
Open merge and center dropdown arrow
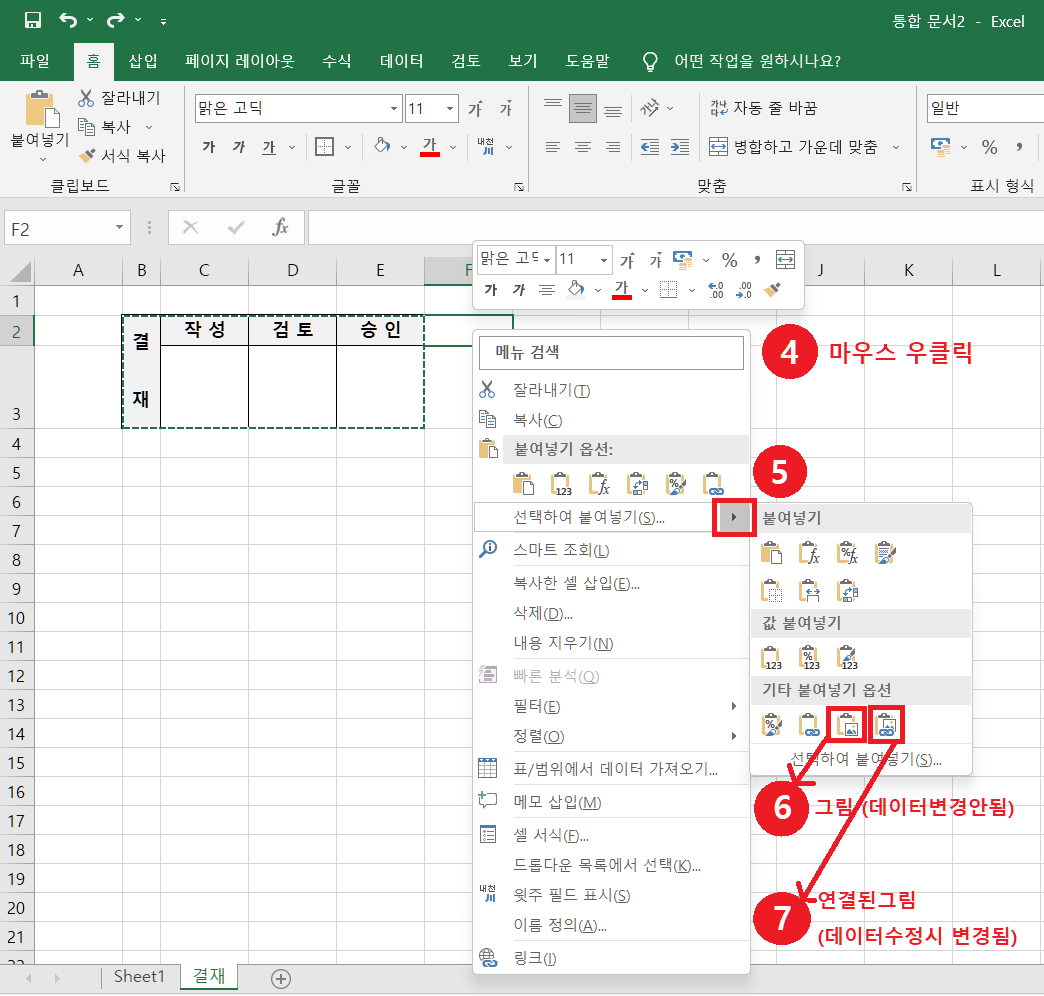point(896,146)
